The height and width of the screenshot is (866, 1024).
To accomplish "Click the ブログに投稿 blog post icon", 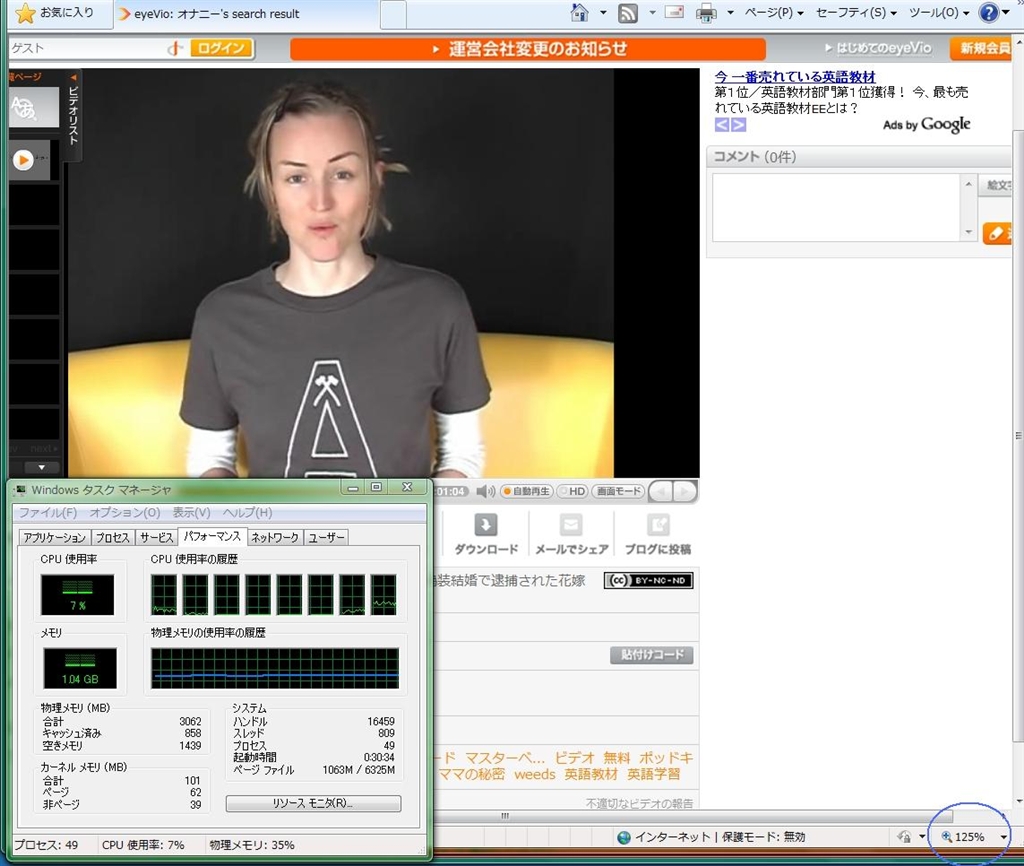I will [658, 525].
